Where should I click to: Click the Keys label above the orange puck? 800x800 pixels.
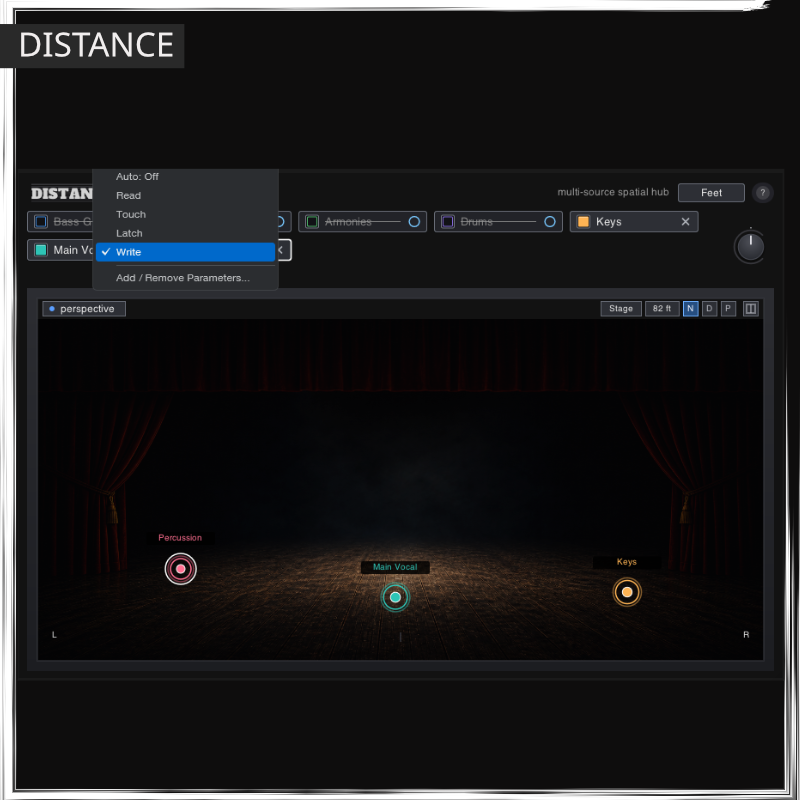point(627,562)
